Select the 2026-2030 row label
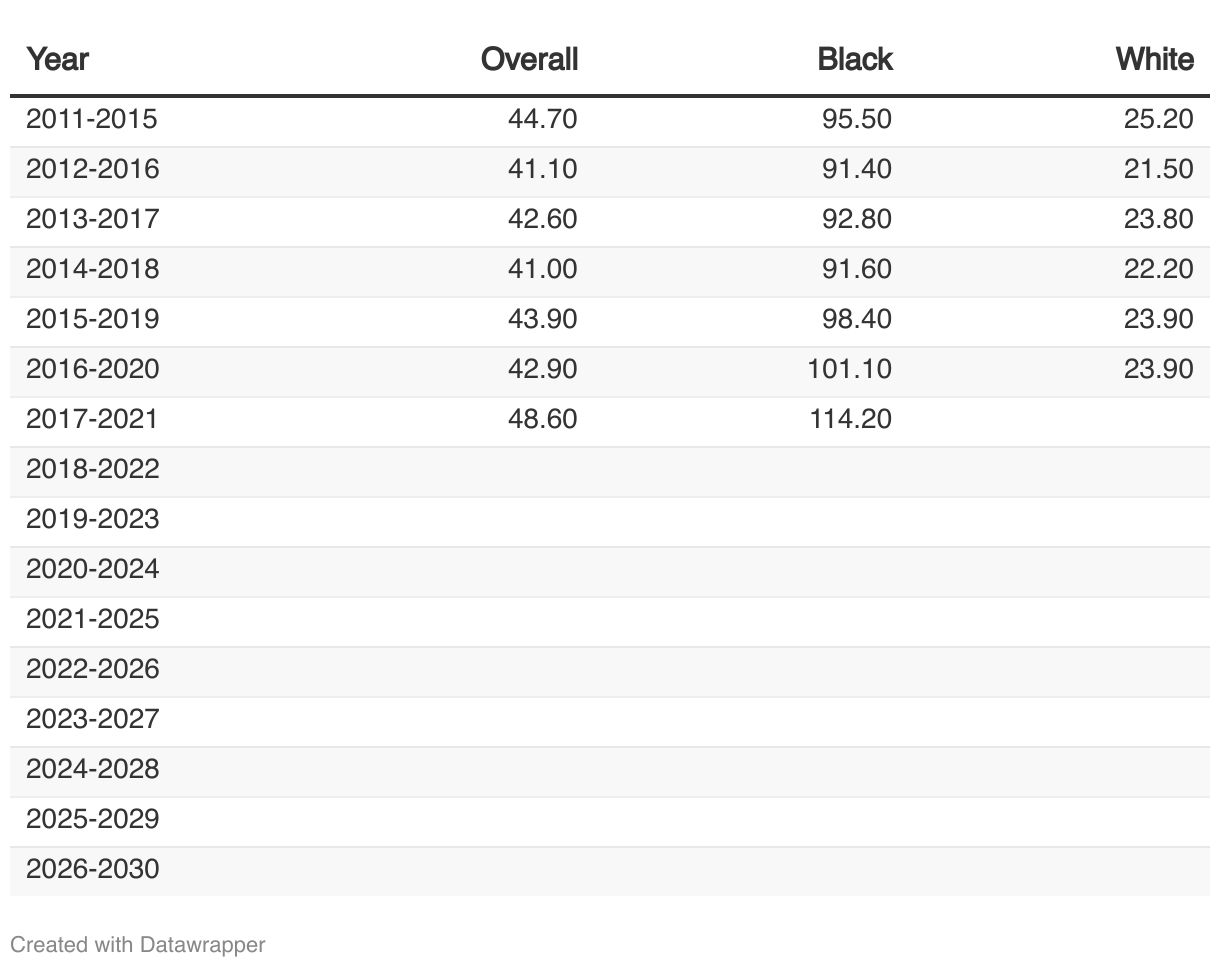Screen dimensions: 1220x968 pyautogui.click(x=92, y=869)
